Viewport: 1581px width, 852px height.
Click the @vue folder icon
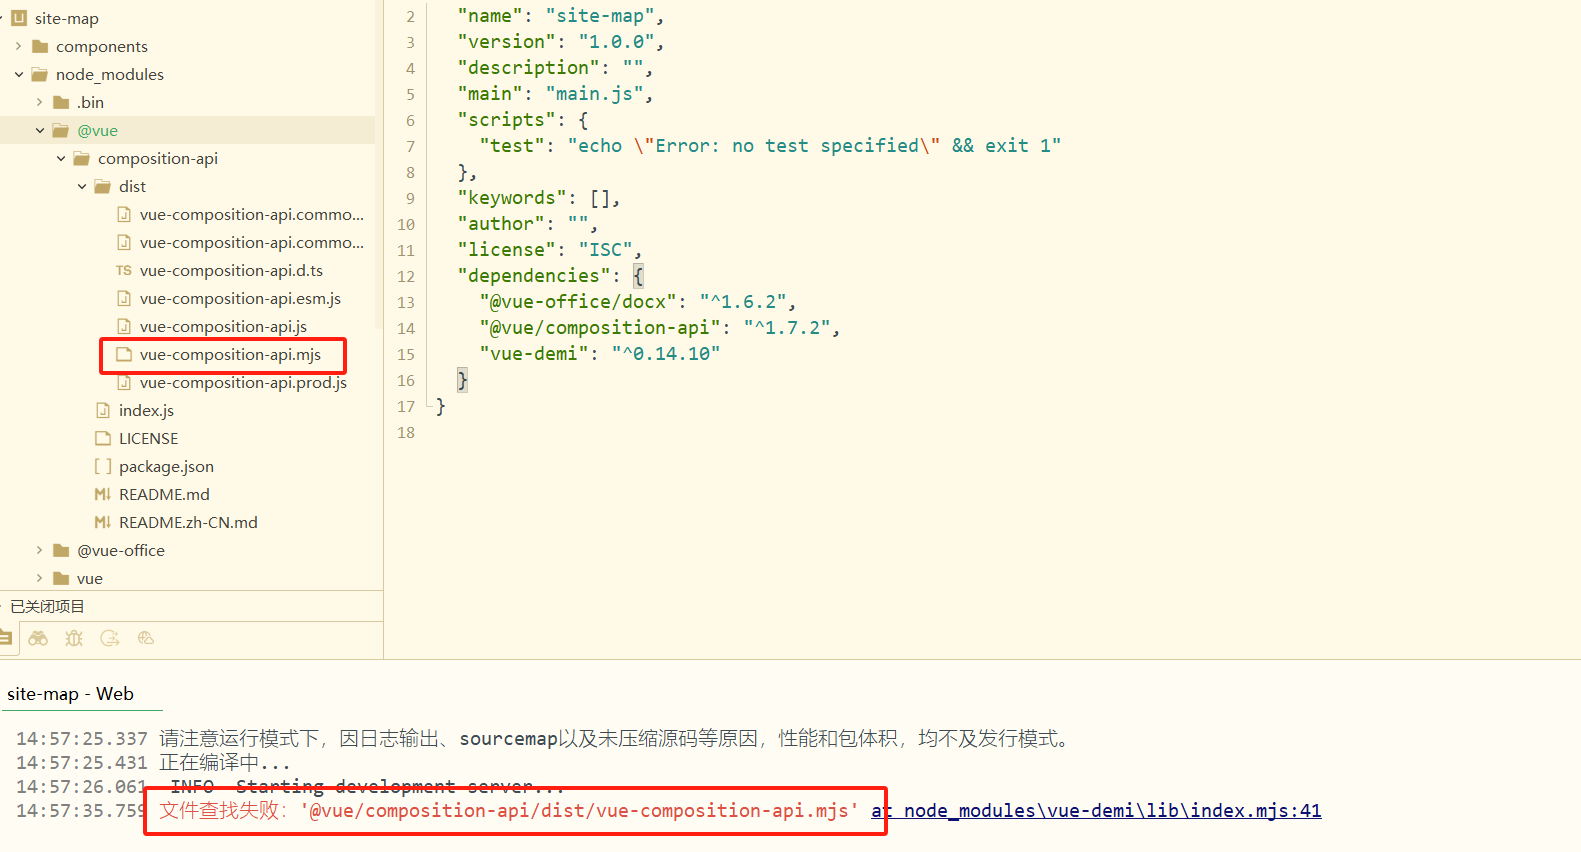tap(61, 130)
